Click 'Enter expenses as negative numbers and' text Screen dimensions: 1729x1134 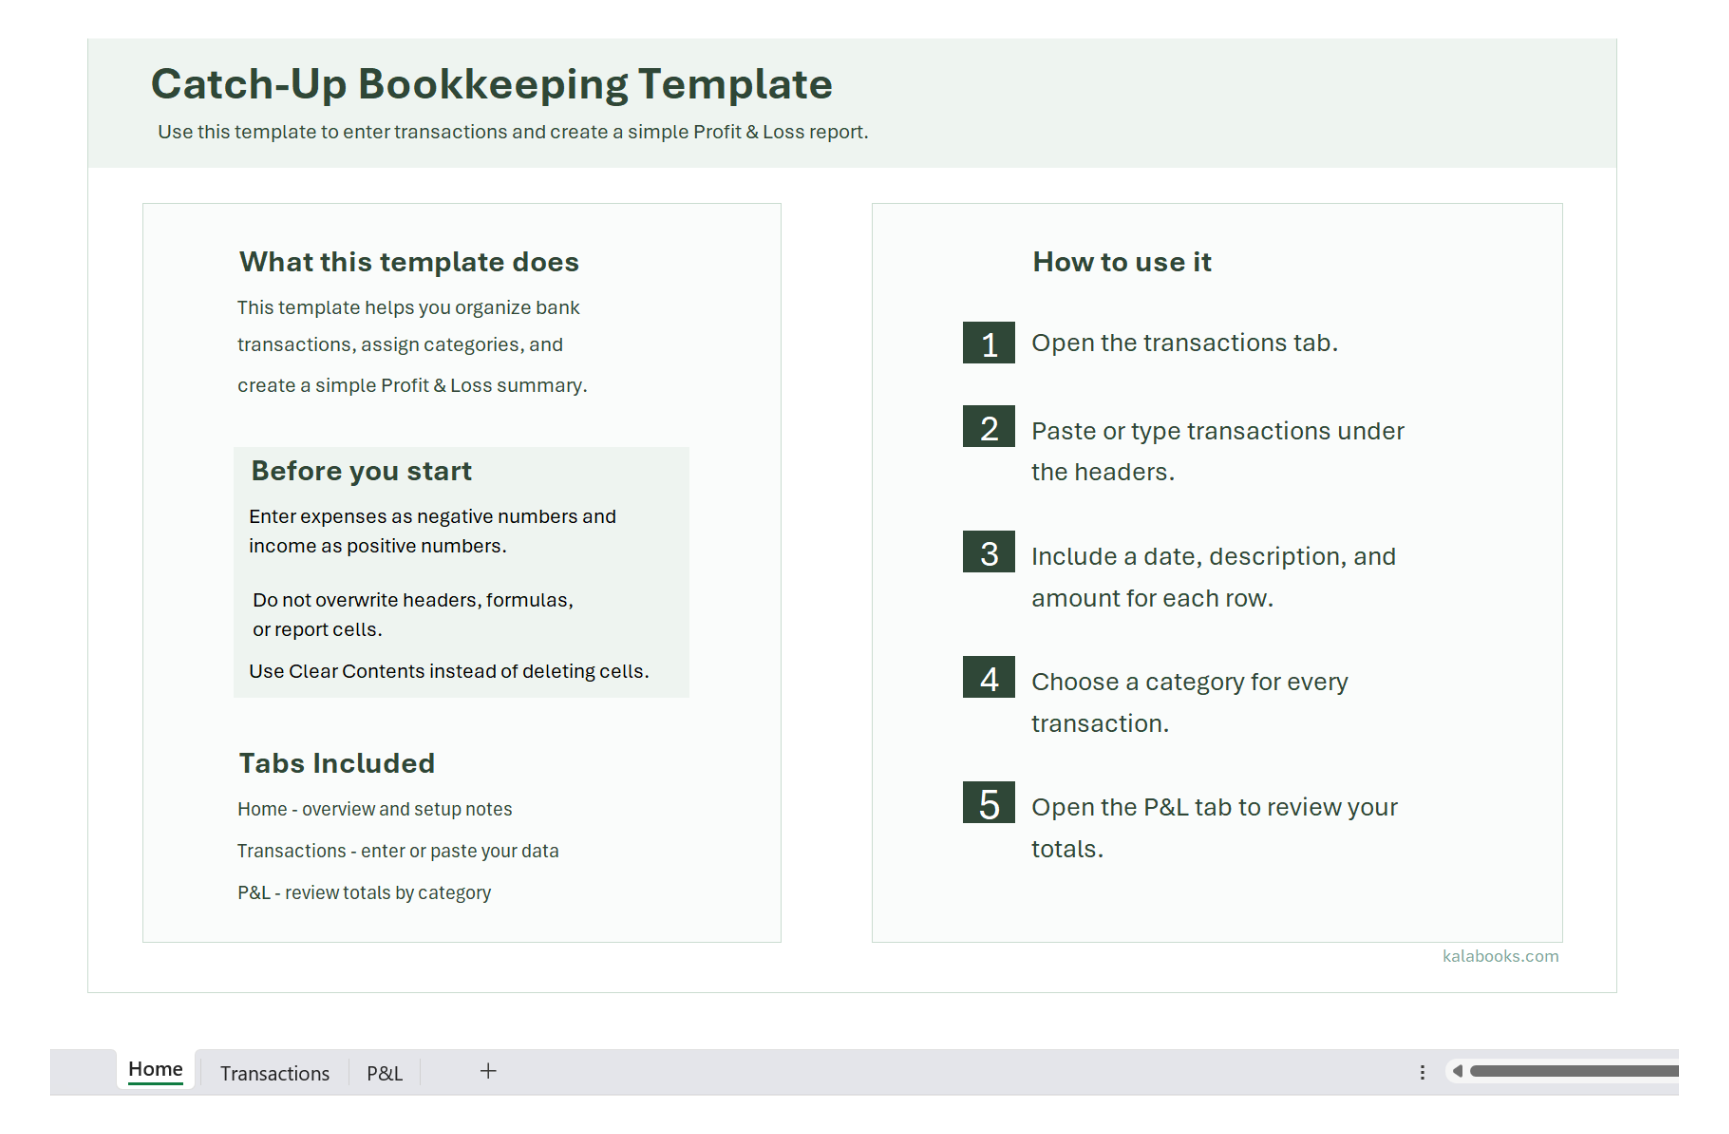(432, 516)
